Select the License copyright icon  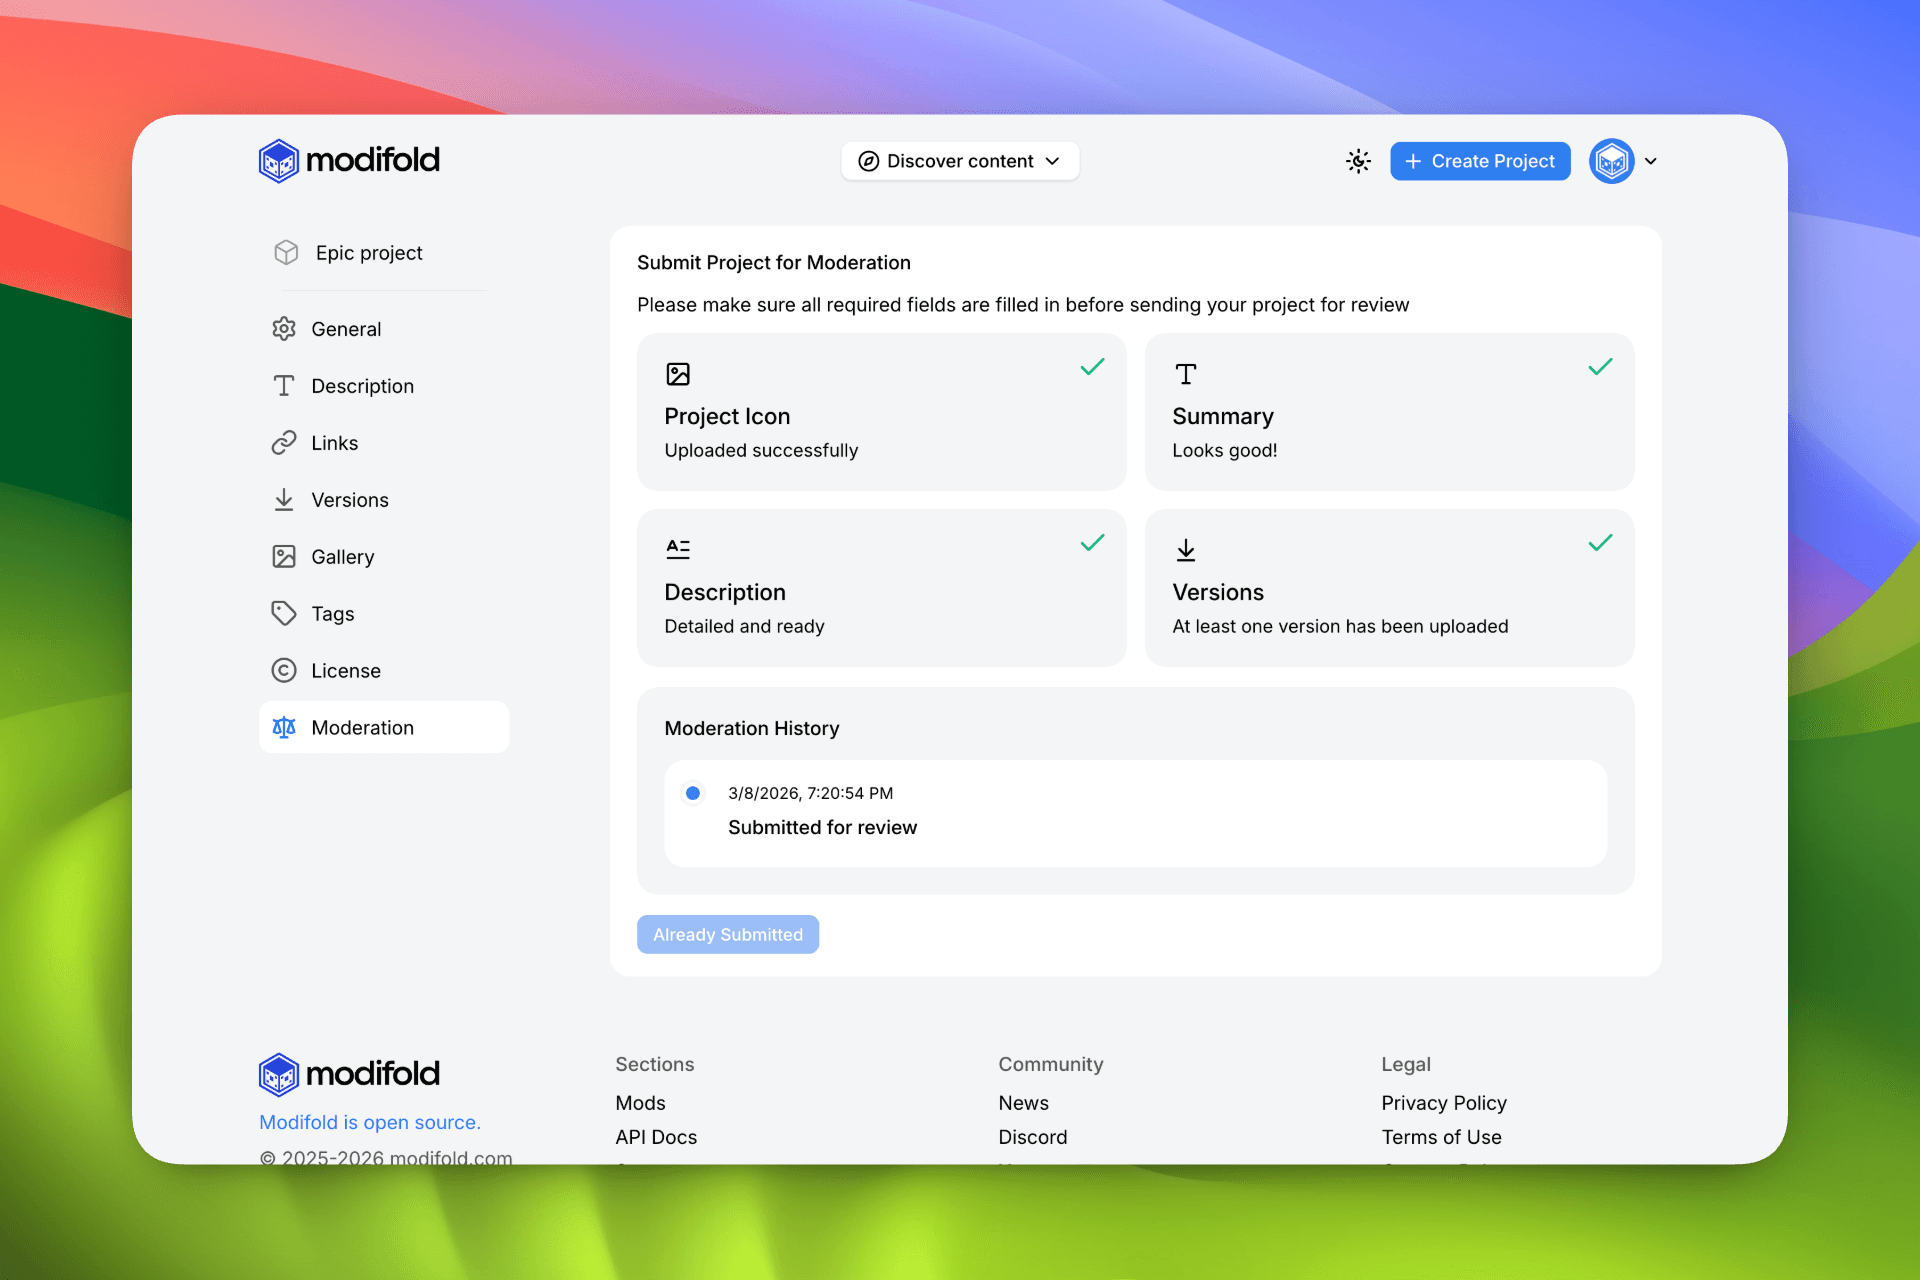pos(284,671)
